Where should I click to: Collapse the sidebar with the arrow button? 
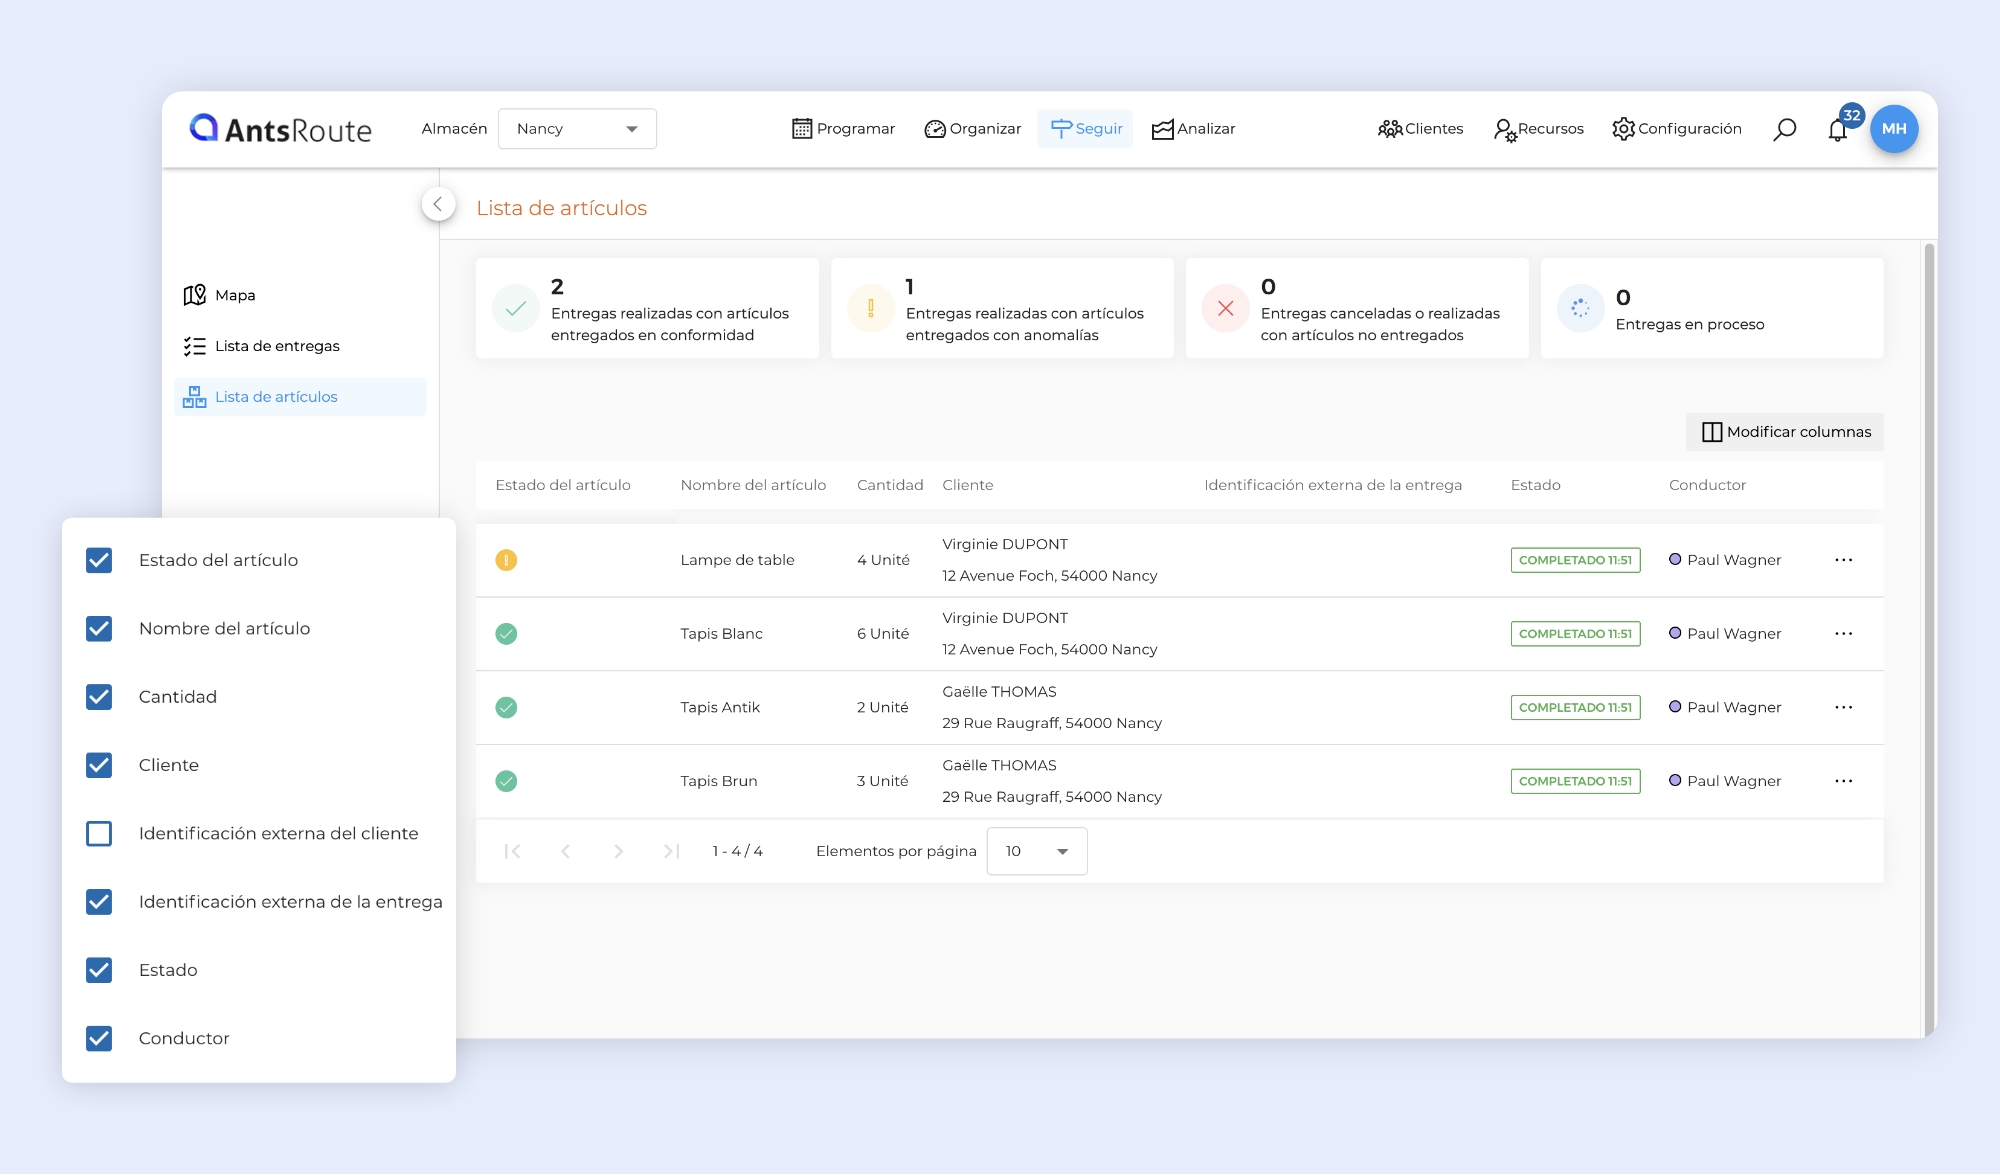[438, 204]
